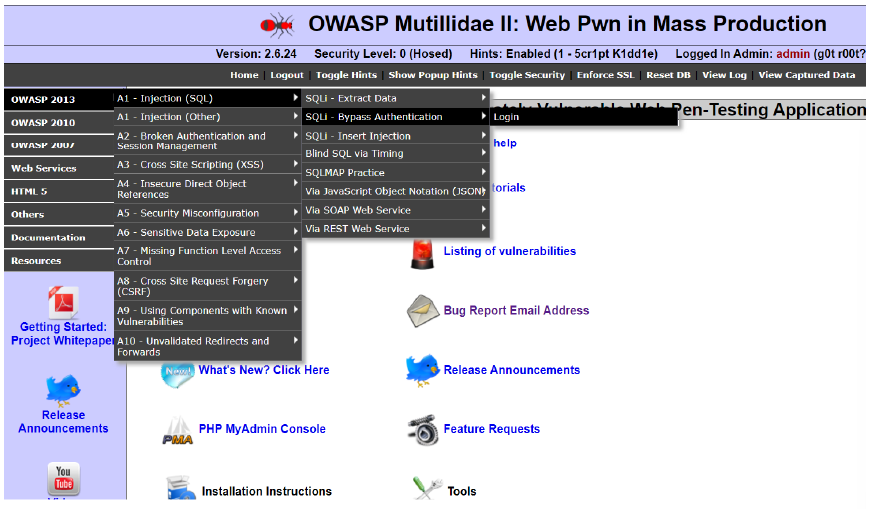The image size is (870, 513).
Task: Click the red ant logo in header
Action: pyautogui.click(x=277, y=25)
